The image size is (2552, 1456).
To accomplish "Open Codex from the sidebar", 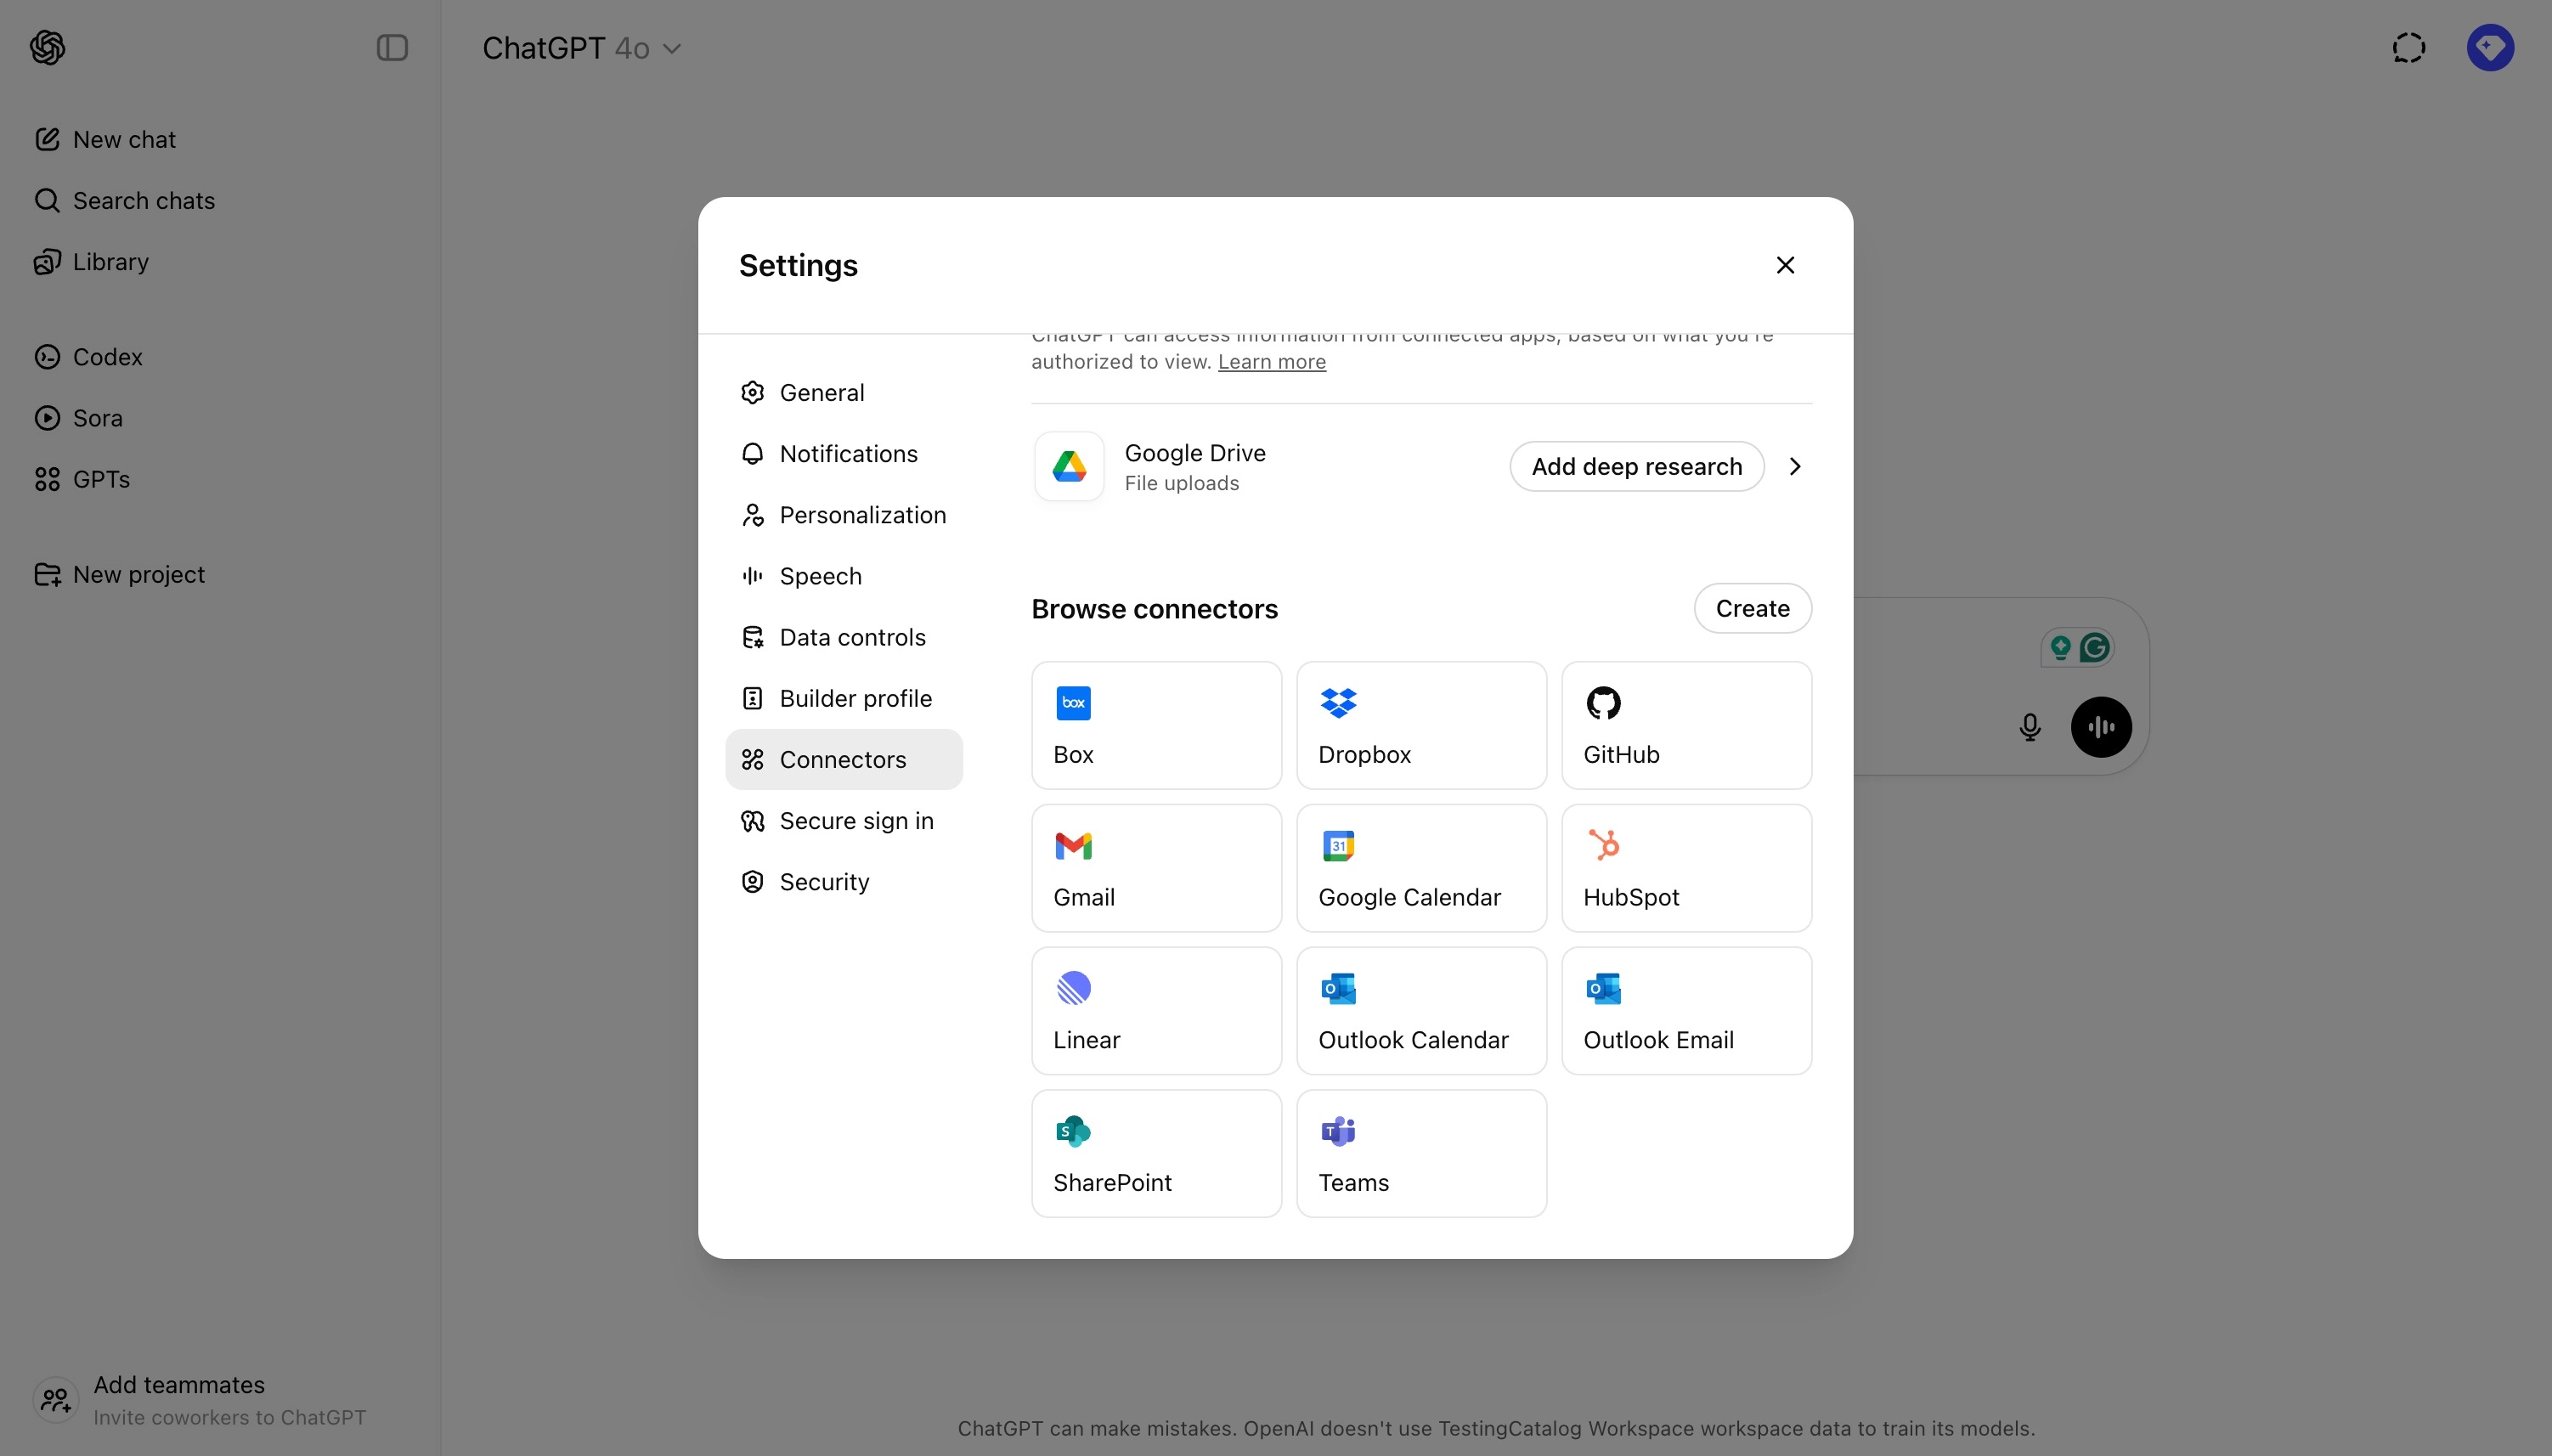I will 89,357.
